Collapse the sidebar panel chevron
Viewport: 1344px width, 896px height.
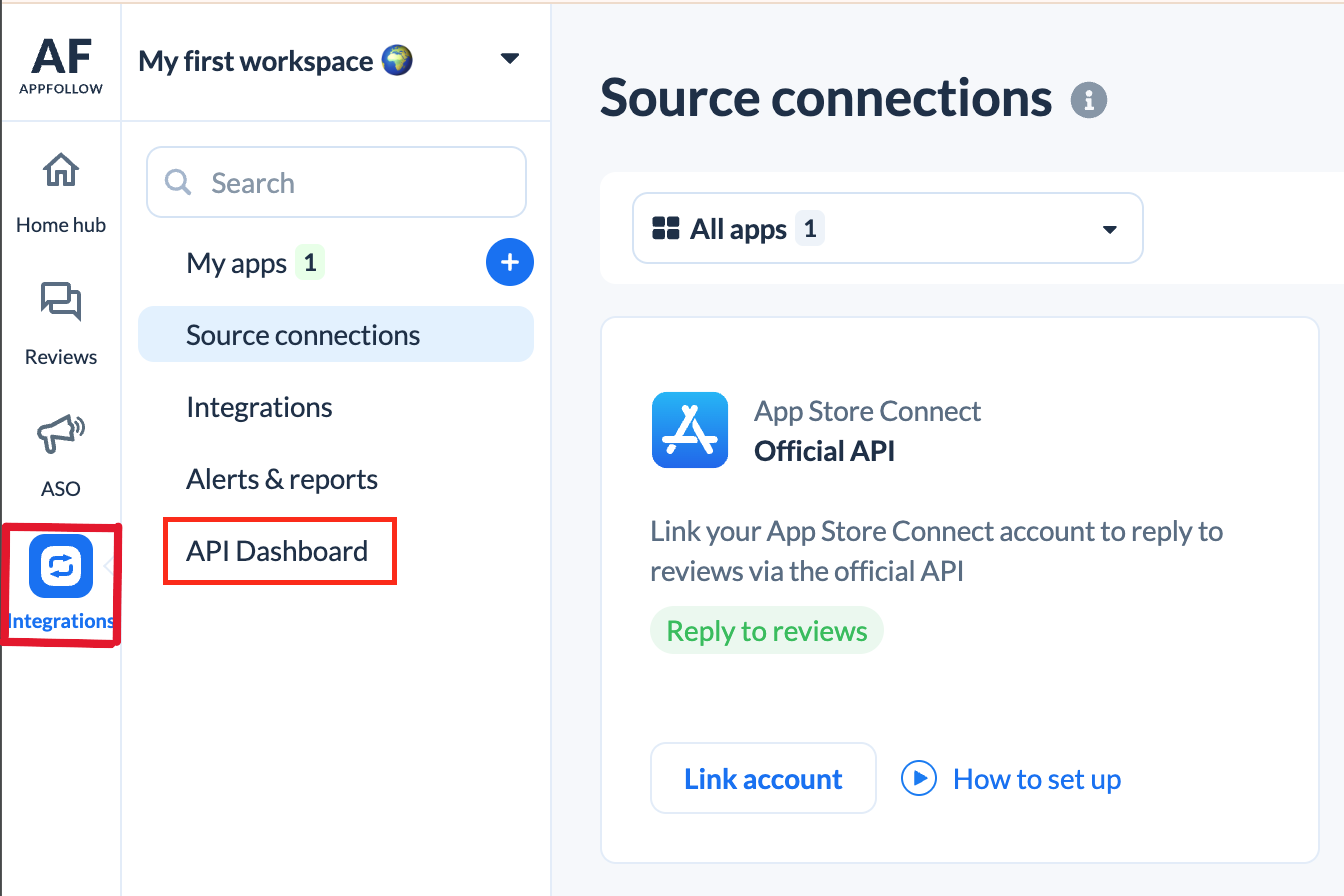click(109, 566)
